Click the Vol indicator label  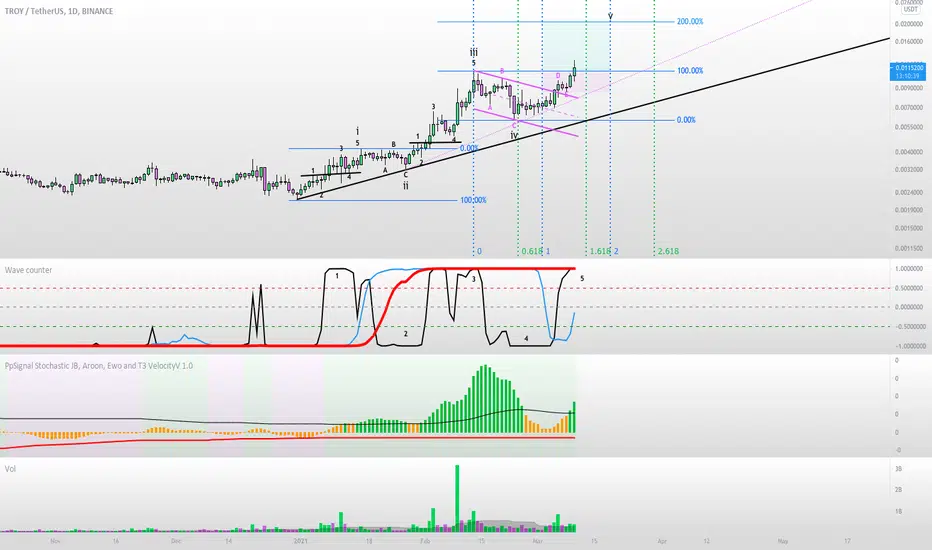click(10, 469)
